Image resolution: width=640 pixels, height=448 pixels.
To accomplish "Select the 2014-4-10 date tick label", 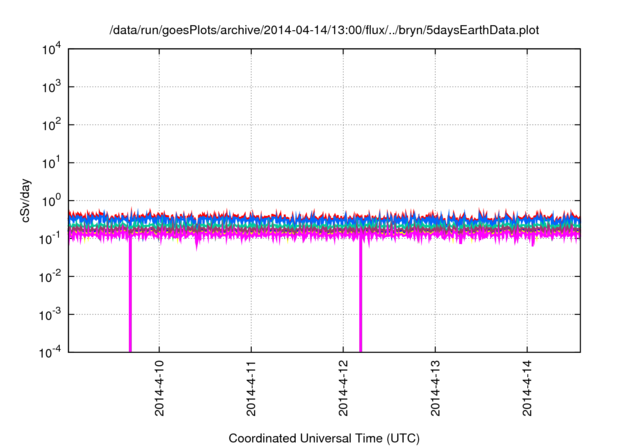I will [x=159, y=388].
